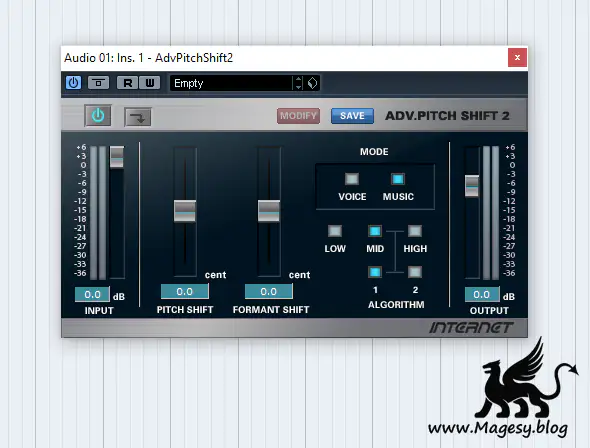
Task: Toggle the blue plugin activate power button
Action: point(73,83)
